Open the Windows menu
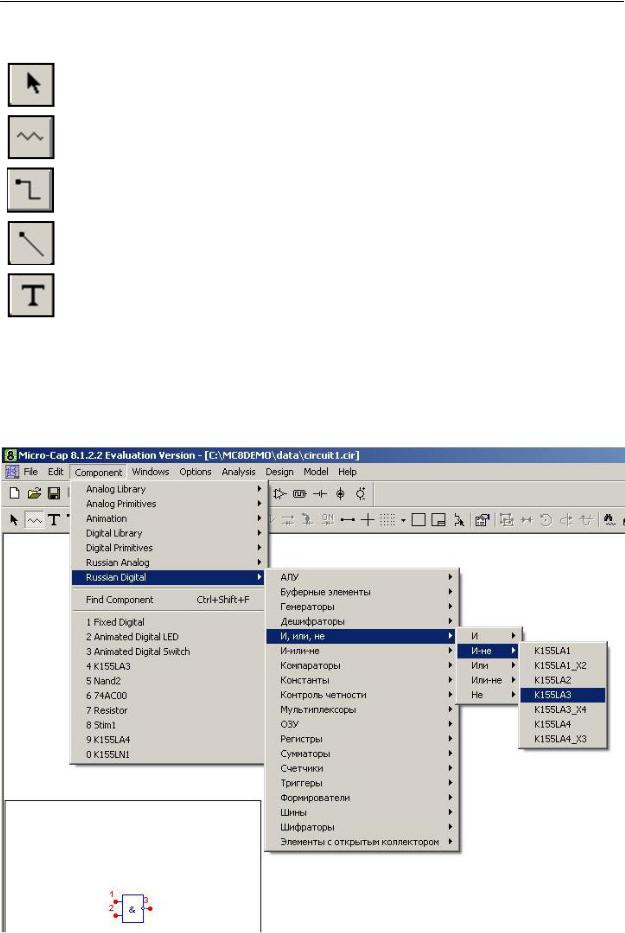 151,472
